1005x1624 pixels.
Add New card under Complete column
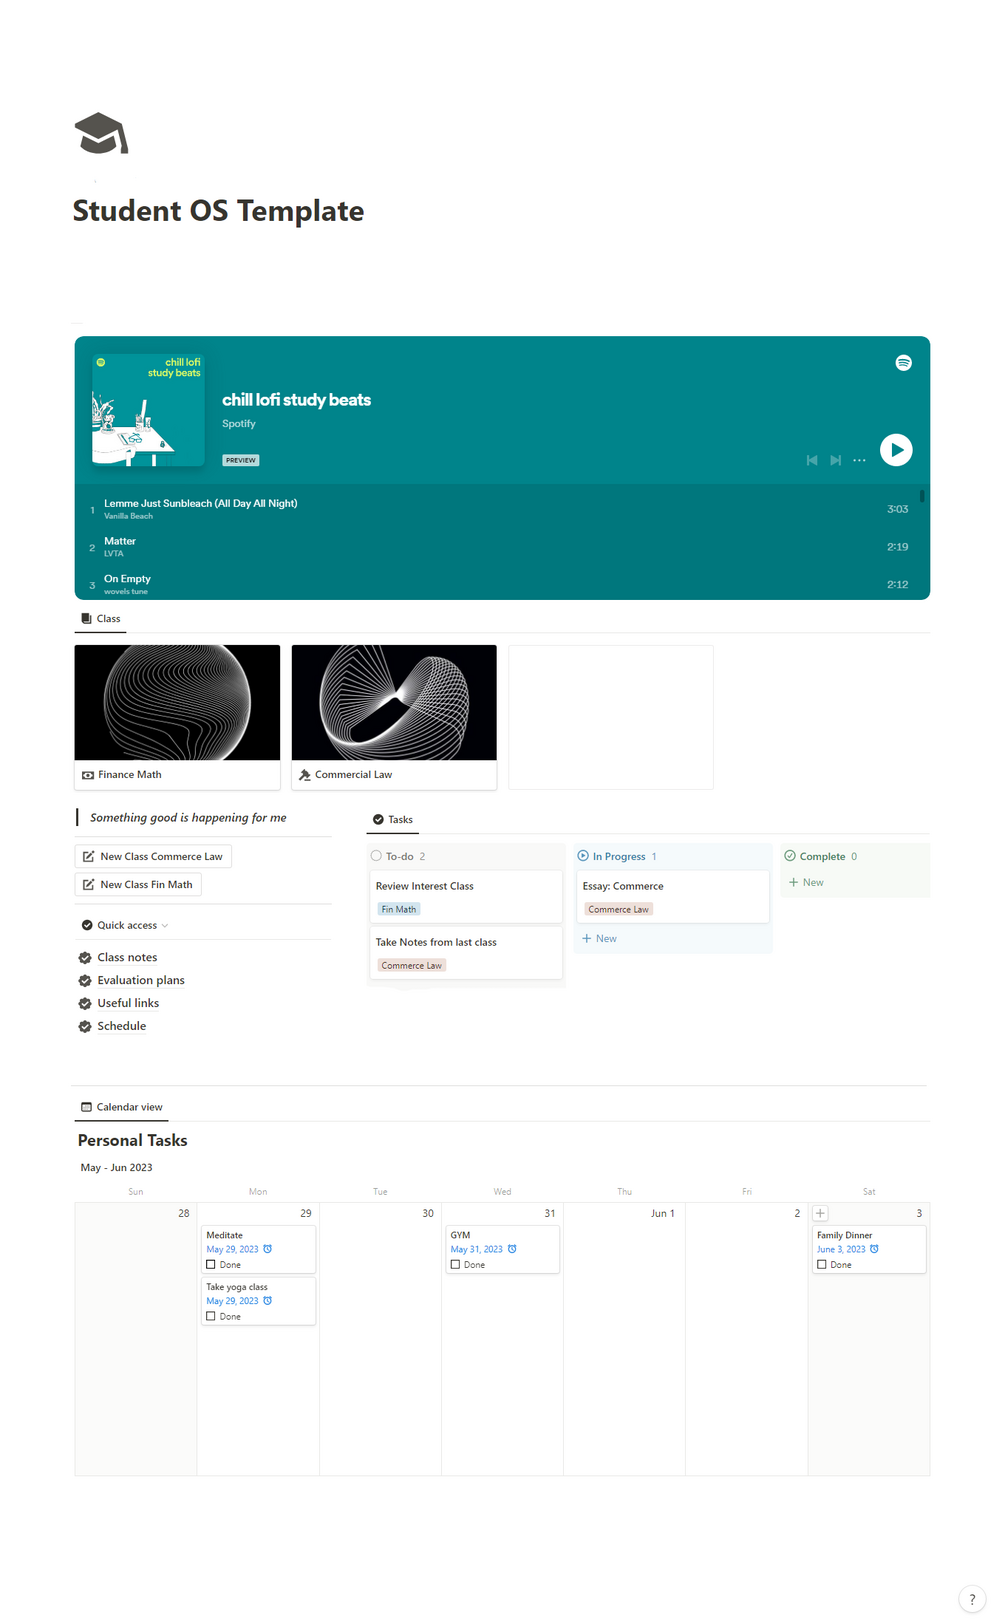(806, 883)
